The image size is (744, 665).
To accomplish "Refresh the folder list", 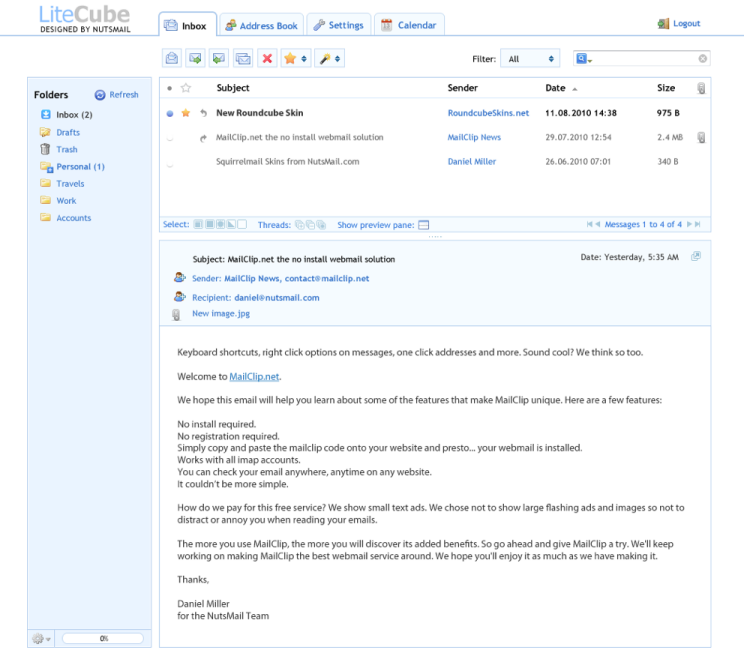I will (x=117, y=95).
